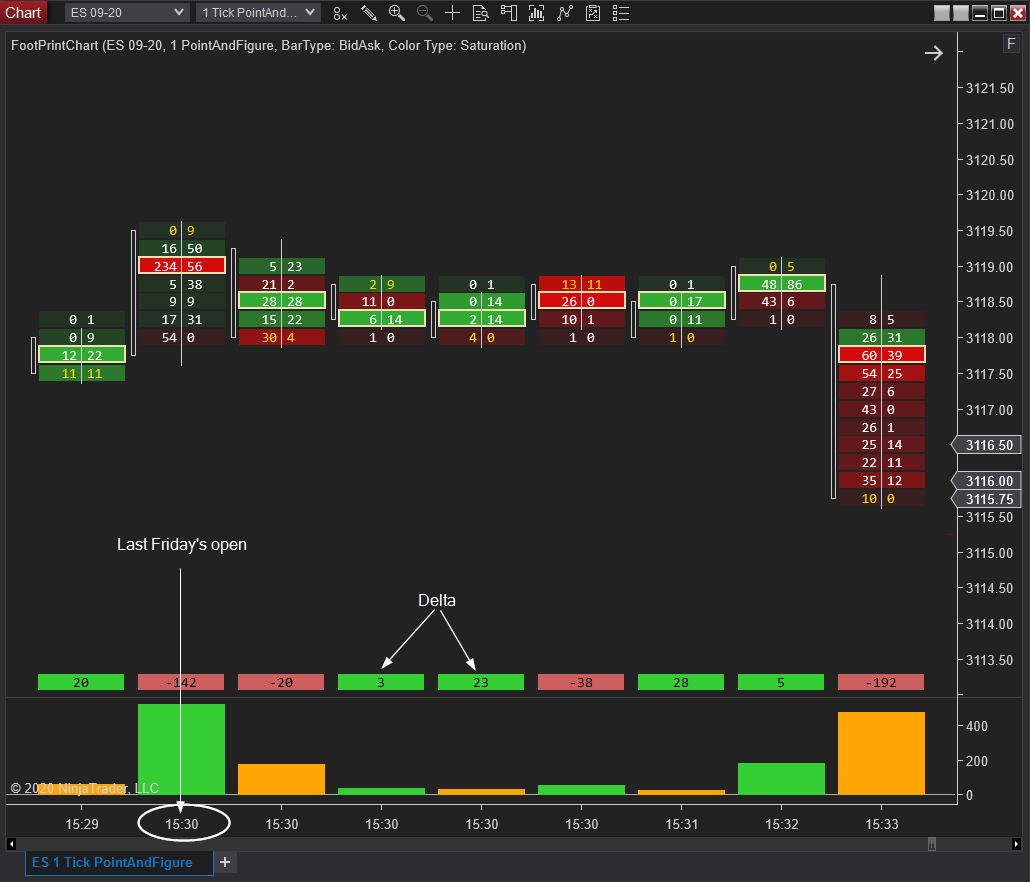1030x882 pixels.
Task: Click the zoom in magnifier icon
Action: click(397, 13)
